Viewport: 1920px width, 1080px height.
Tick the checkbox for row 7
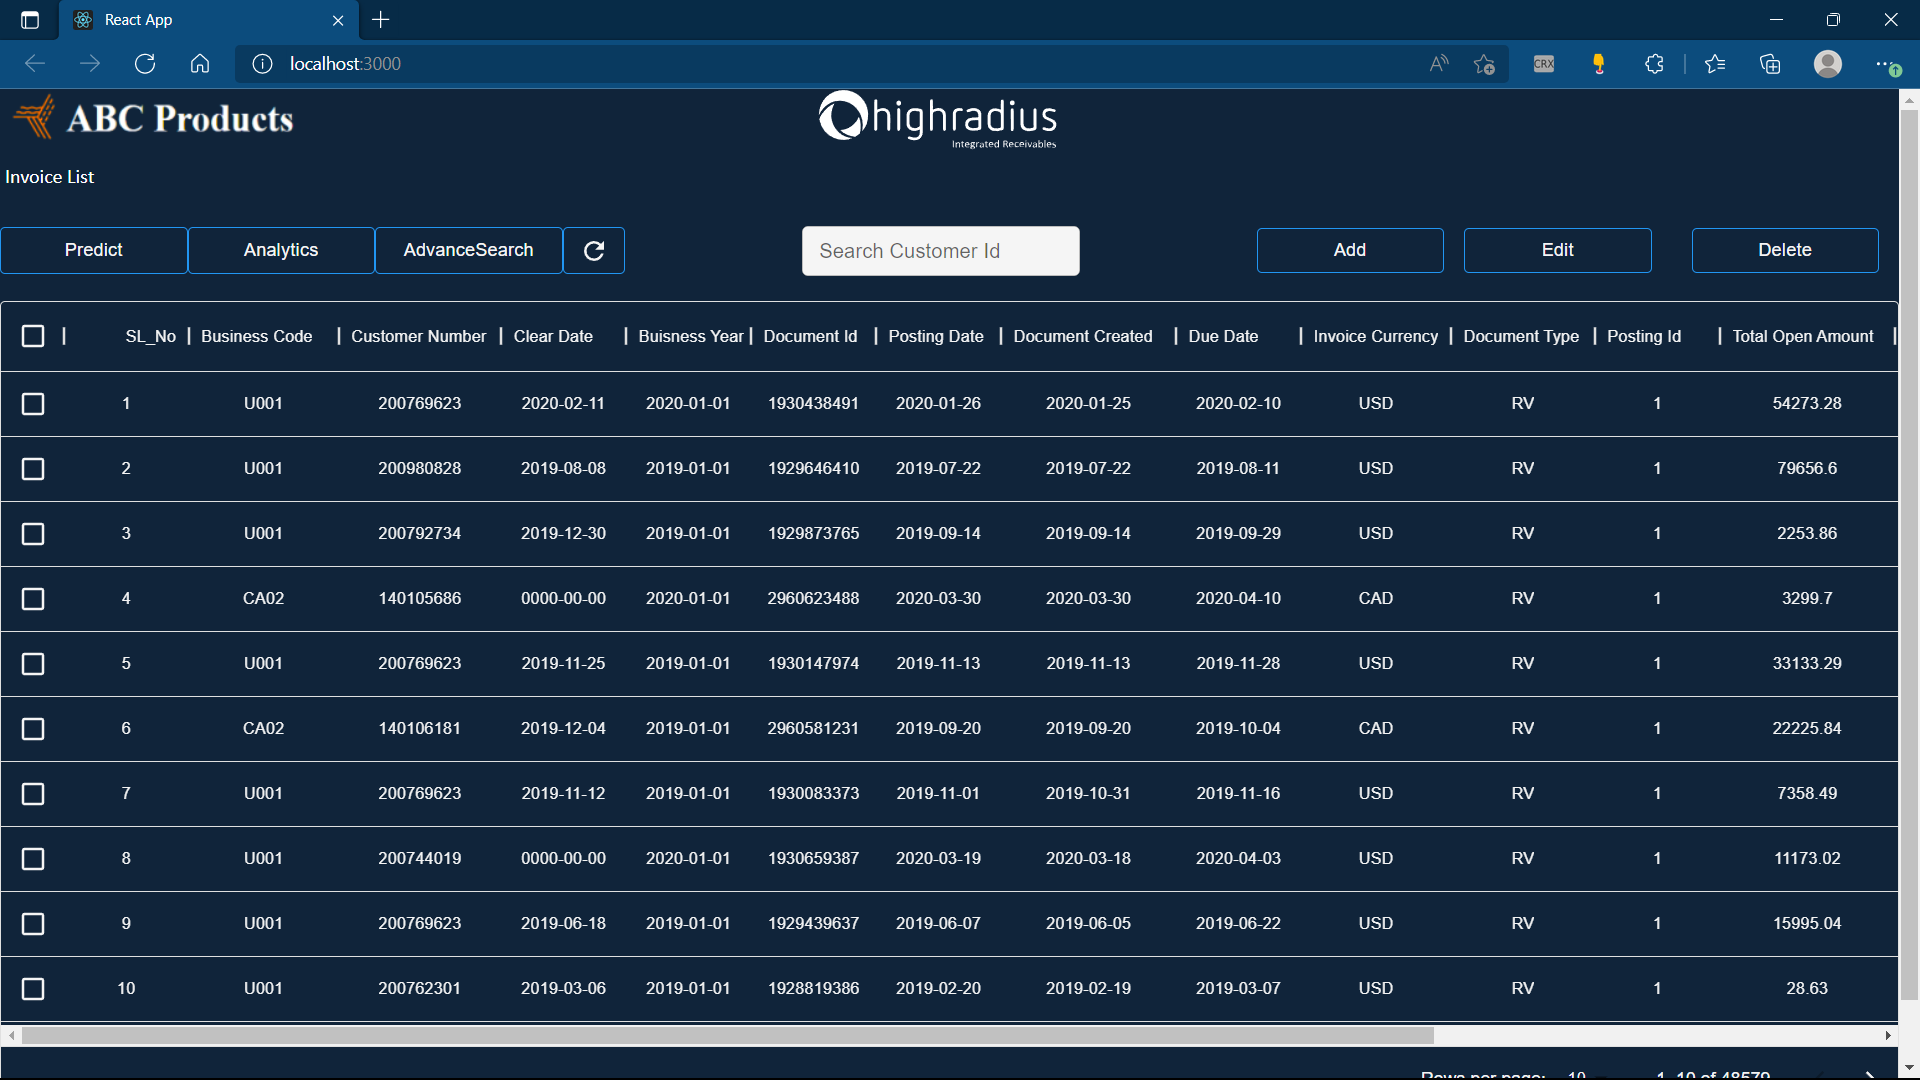[x=33, y=794]
